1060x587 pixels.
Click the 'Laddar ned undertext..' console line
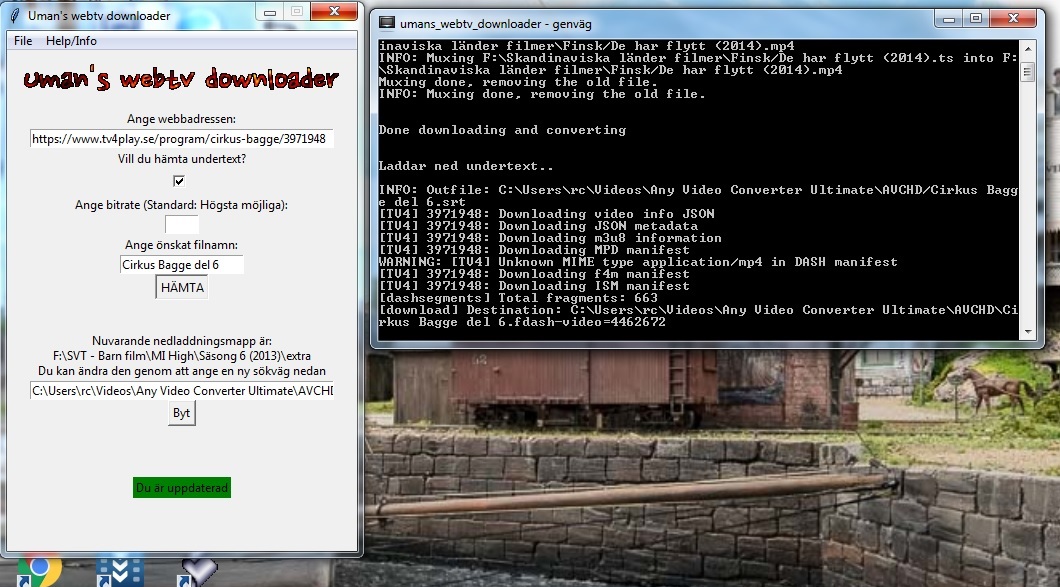(466, 166)
